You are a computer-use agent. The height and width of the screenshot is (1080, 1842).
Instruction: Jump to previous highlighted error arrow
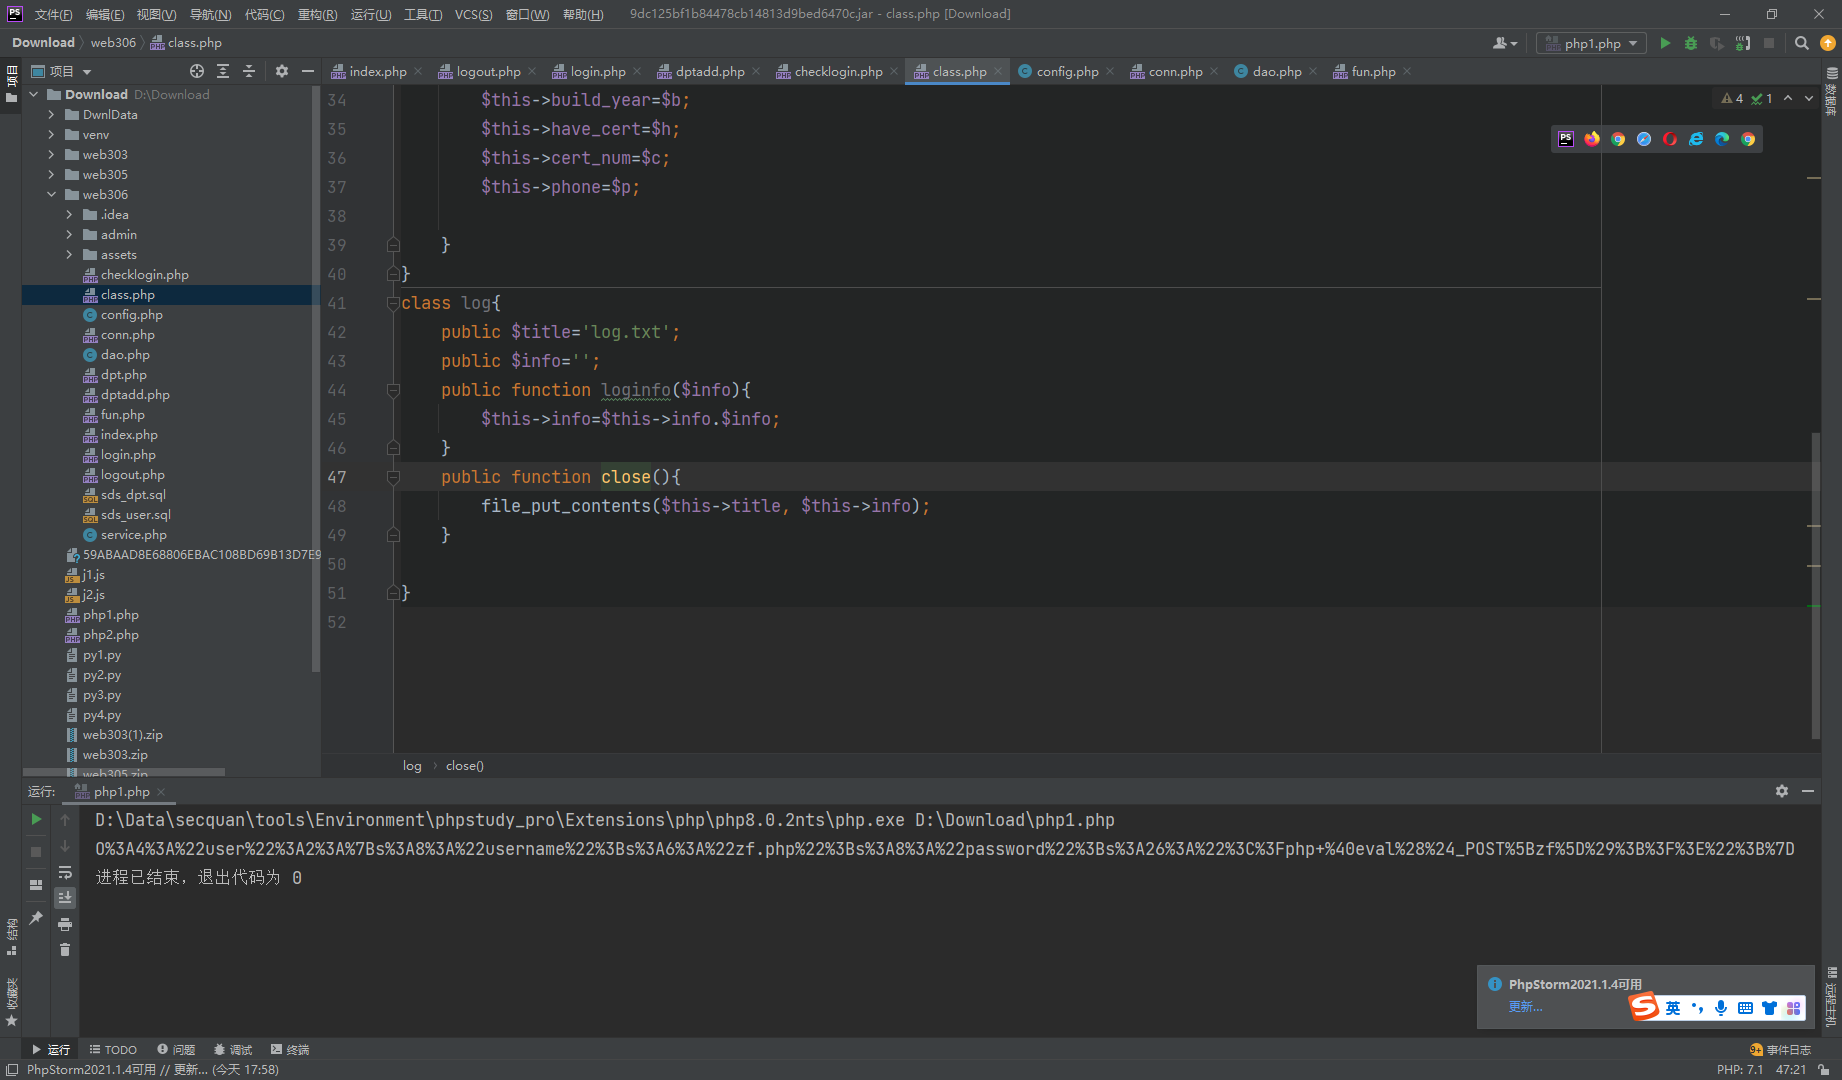[x=1788, y=98]
